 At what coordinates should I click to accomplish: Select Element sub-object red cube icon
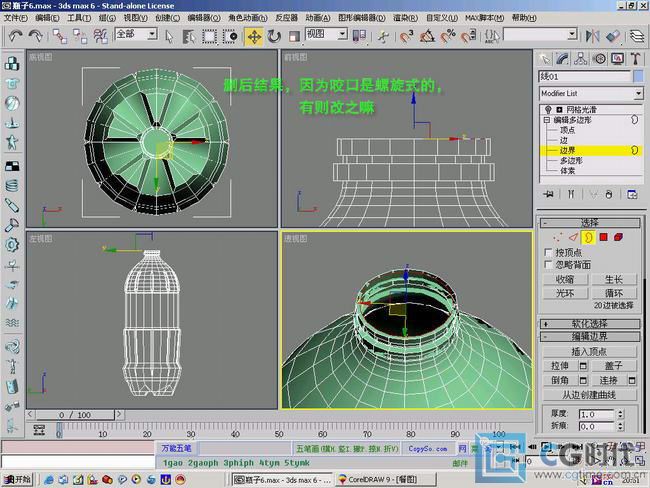pyautogui.click(x=618, y=237)
